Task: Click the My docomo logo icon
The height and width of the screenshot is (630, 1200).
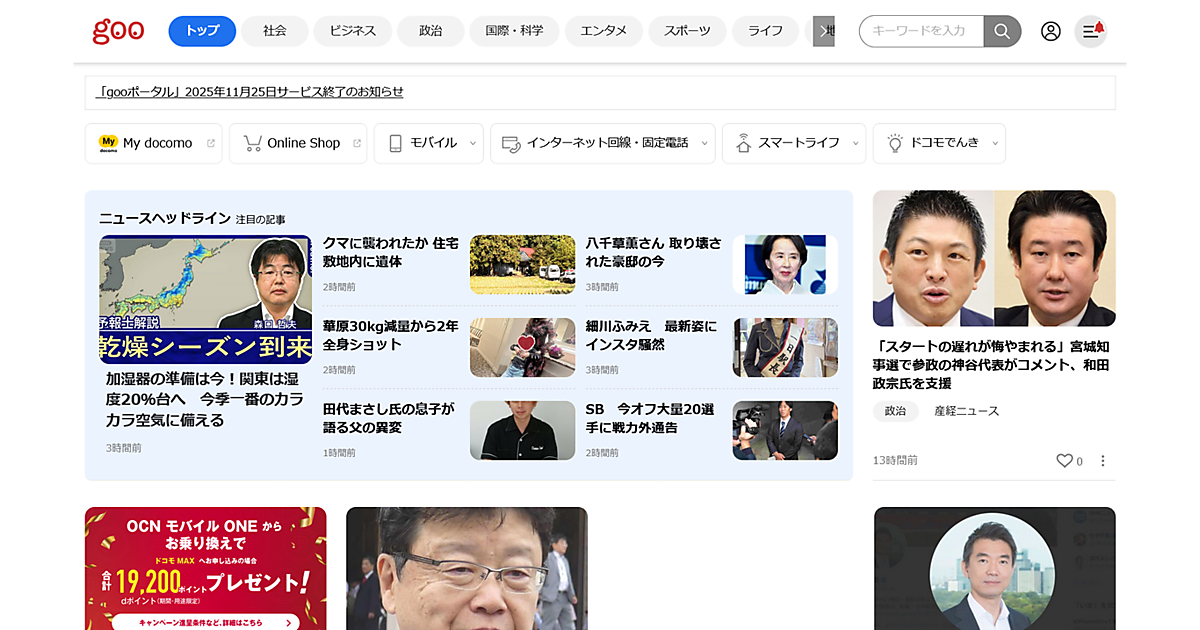Action: coord(108,143)
